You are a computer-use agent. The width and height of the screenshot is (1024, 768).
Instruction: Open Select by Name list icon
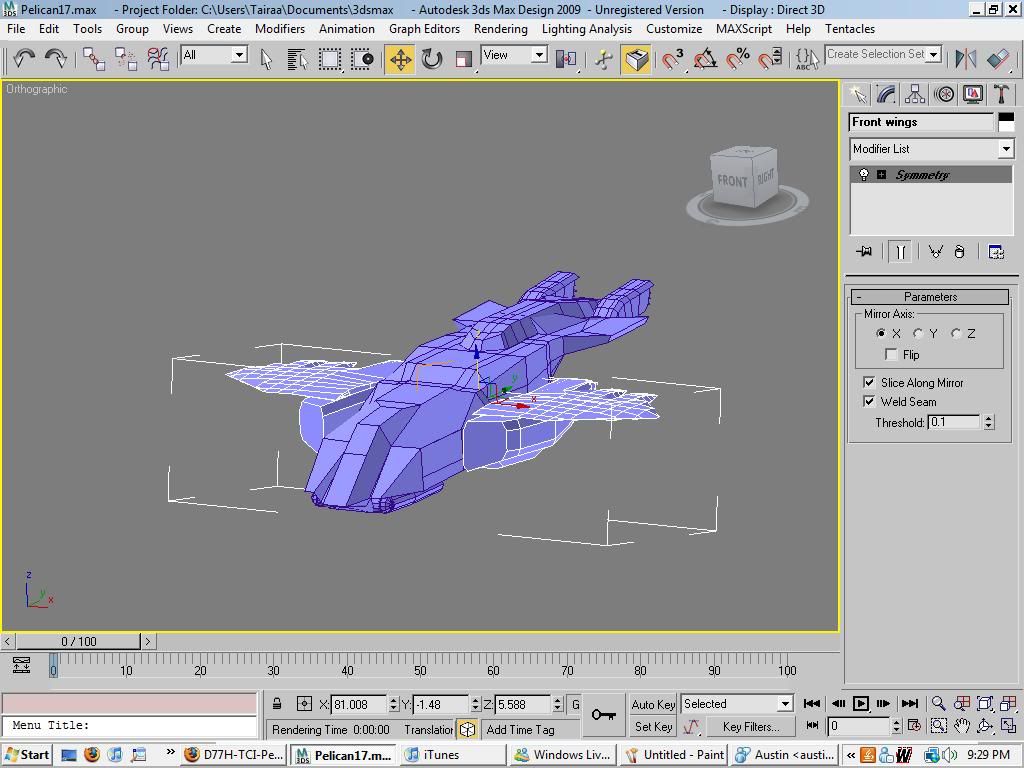(298, 59)
